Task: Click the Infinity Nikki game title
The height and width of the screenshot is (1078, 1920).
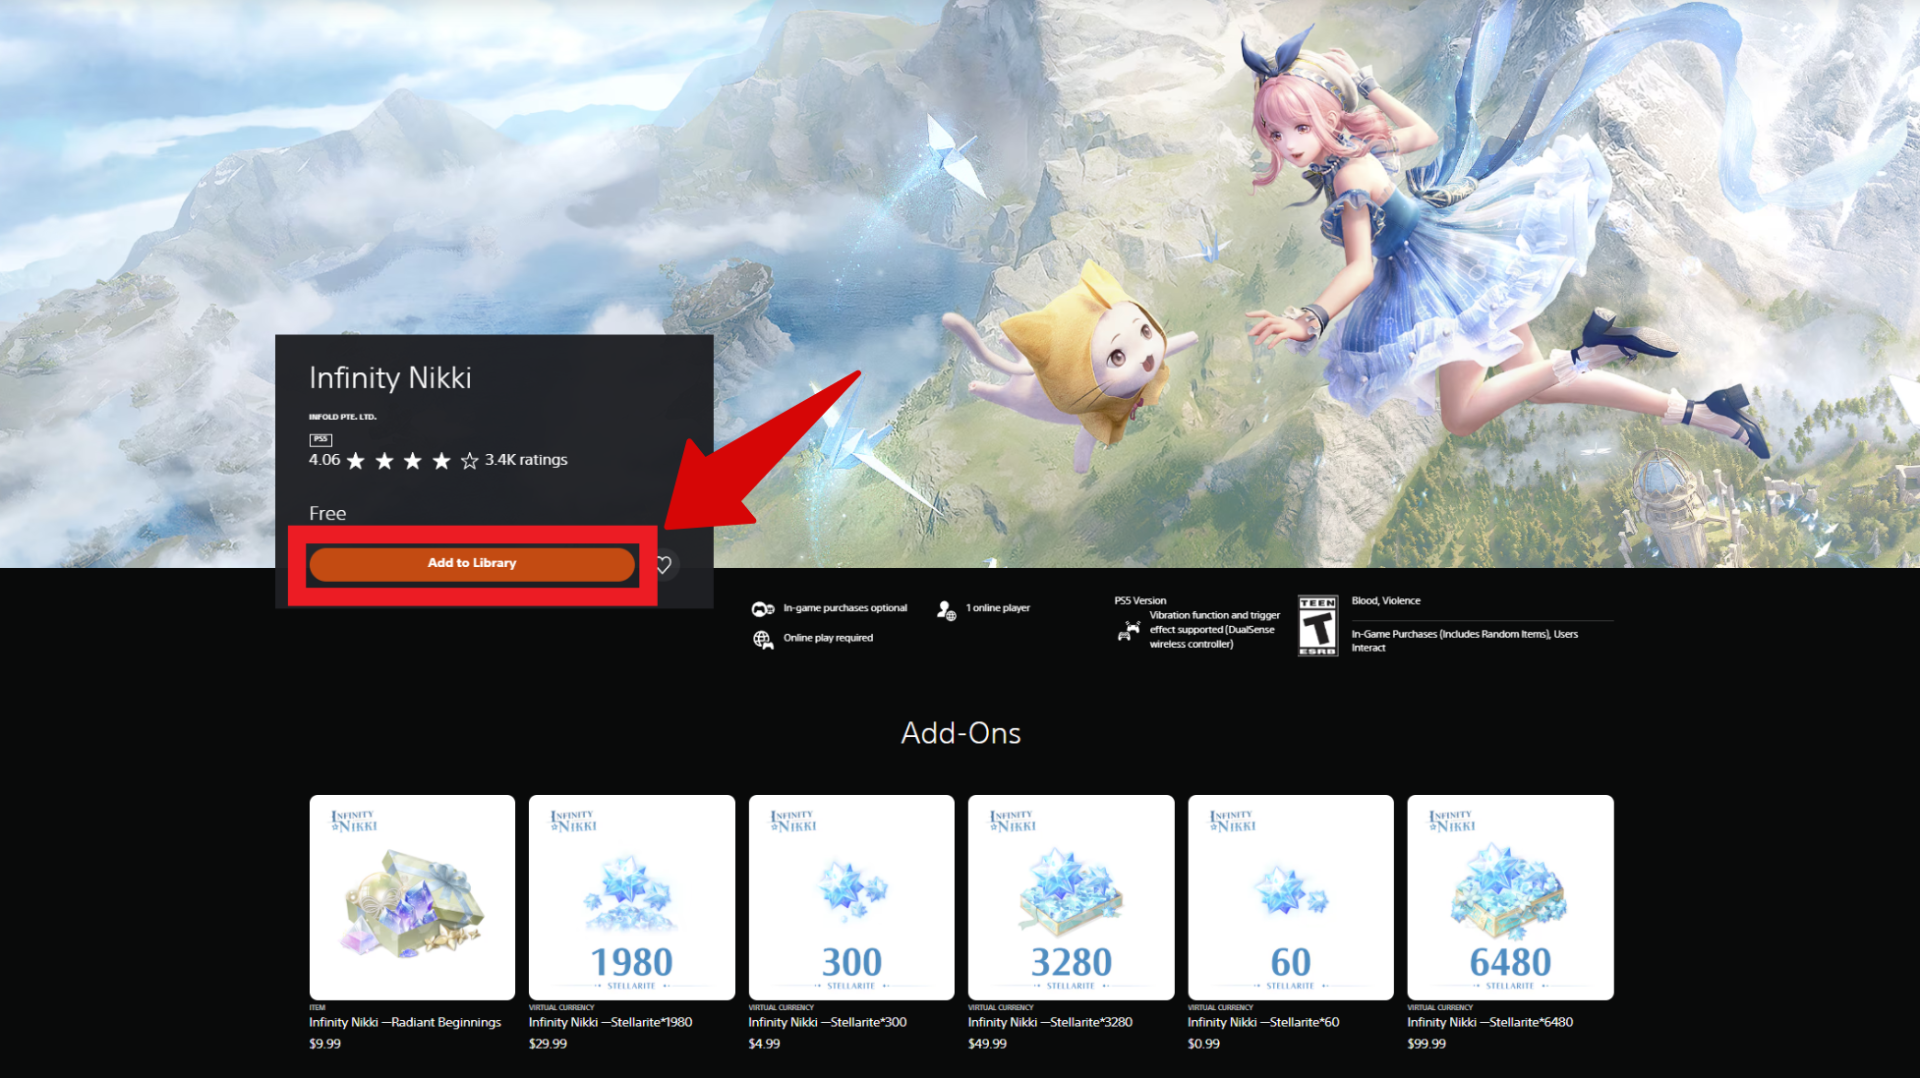Action: pyautogui.click(x=390, y=378)
